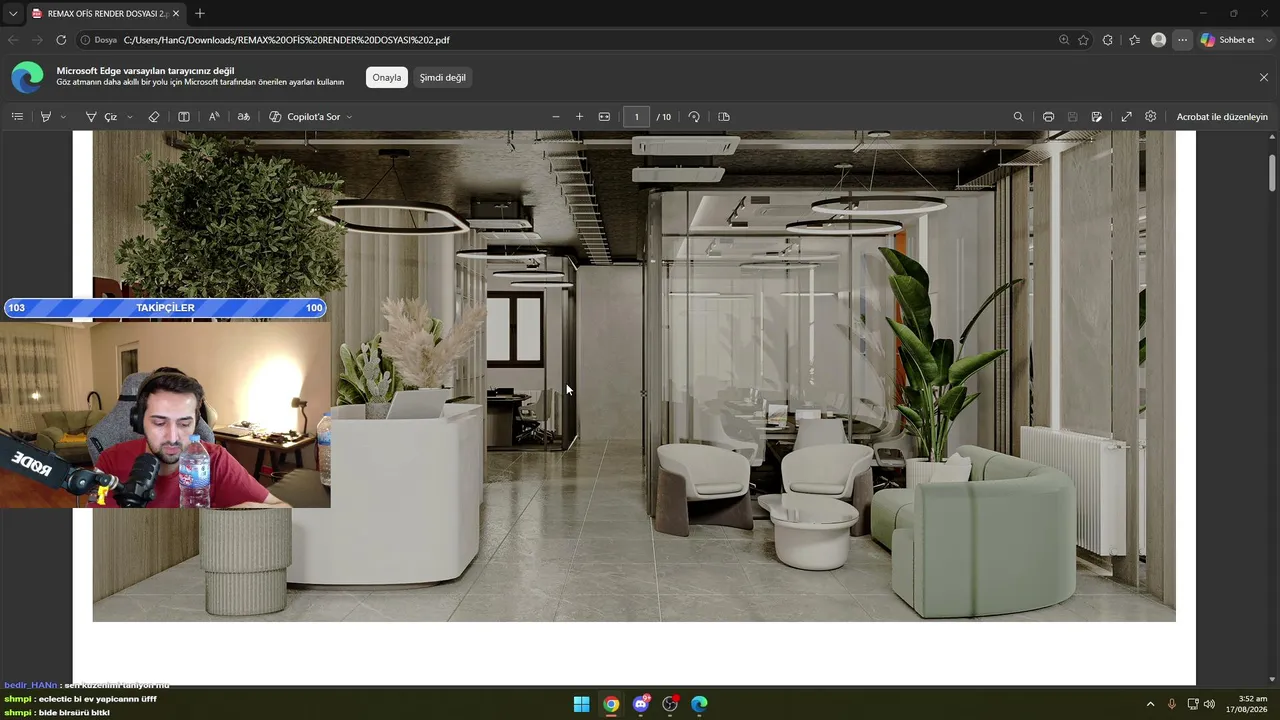Click the Dosya site information label
Screen dimensions: 1280x720
(x=99, y=40)
